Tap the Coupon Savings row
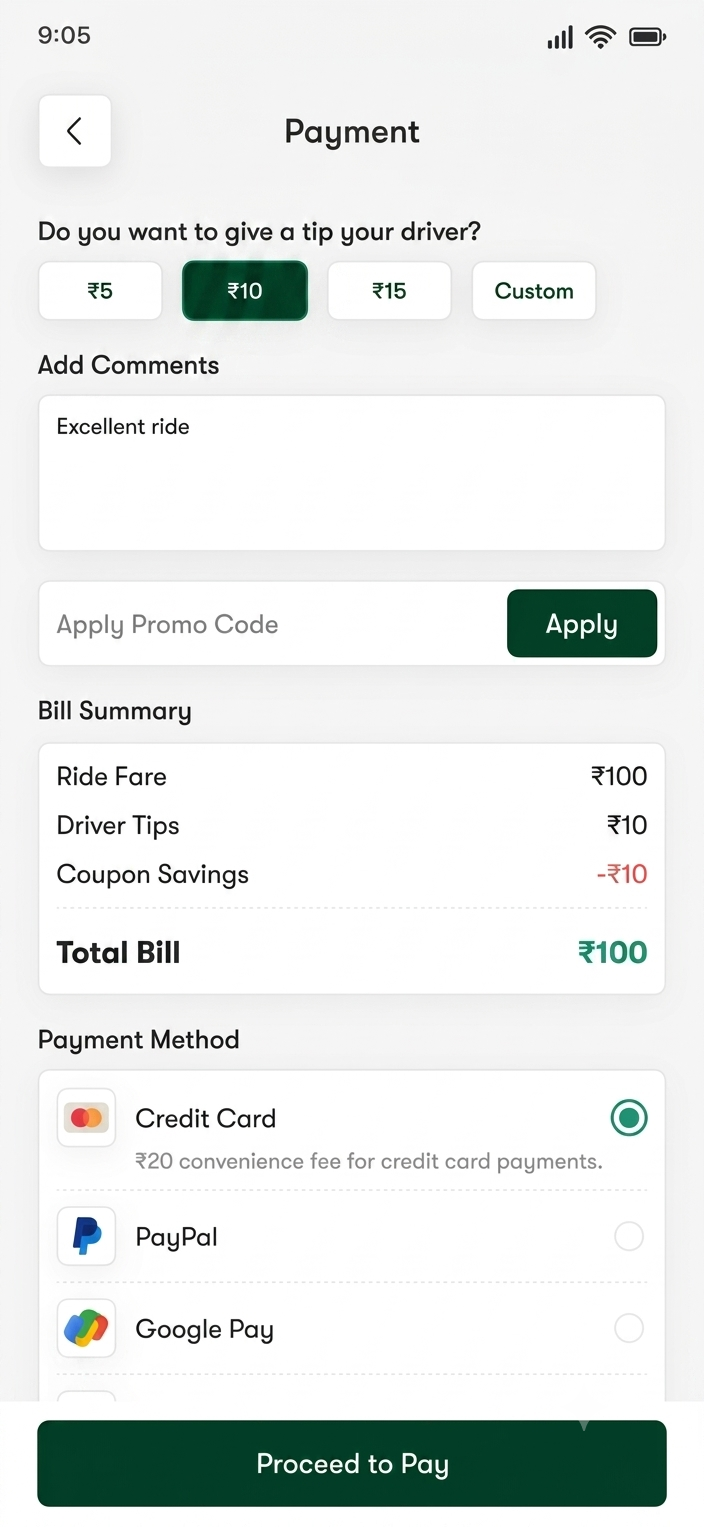704x1527 pixels. coord(352,874)
